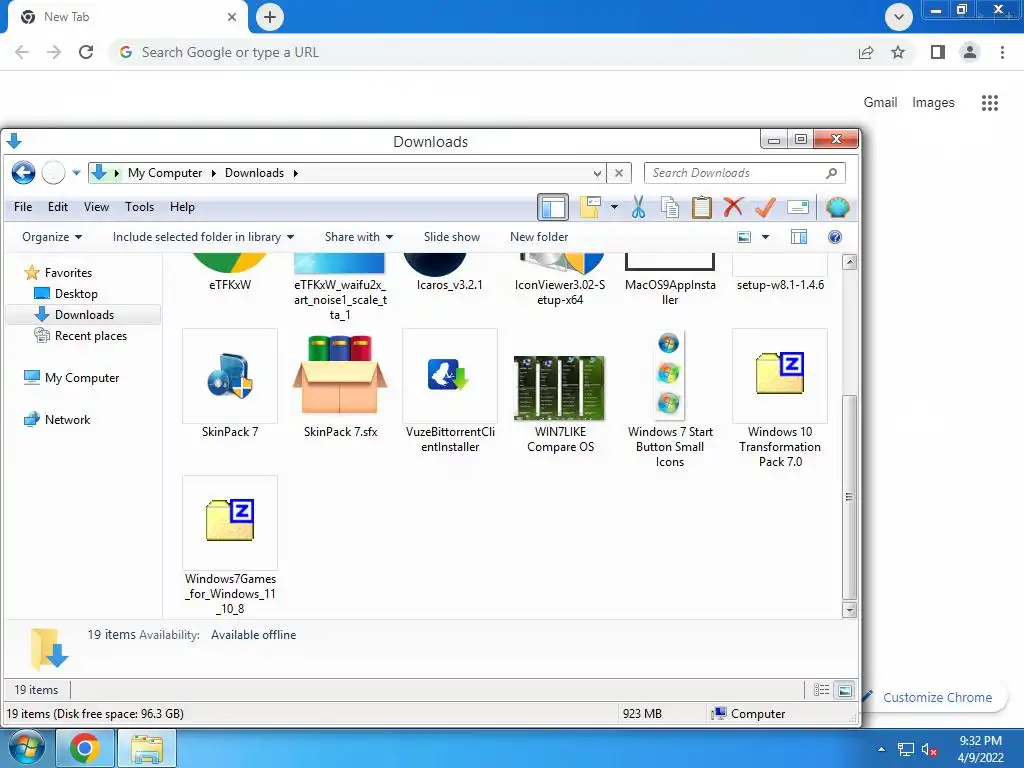Viewport: 1024px width, 768px height.
Task: Select My Computer in the navigation pane
Action: point(82,377)
